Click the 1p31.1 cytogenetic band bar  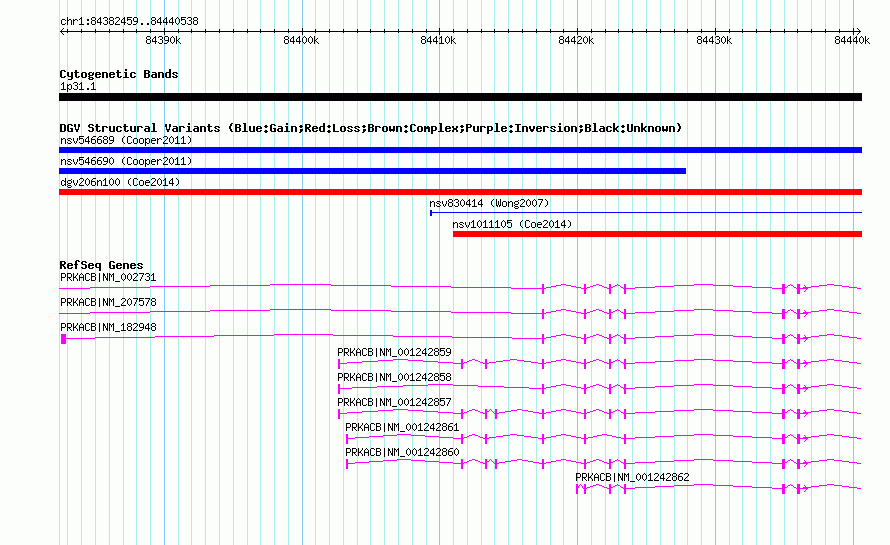coord(460,97)
